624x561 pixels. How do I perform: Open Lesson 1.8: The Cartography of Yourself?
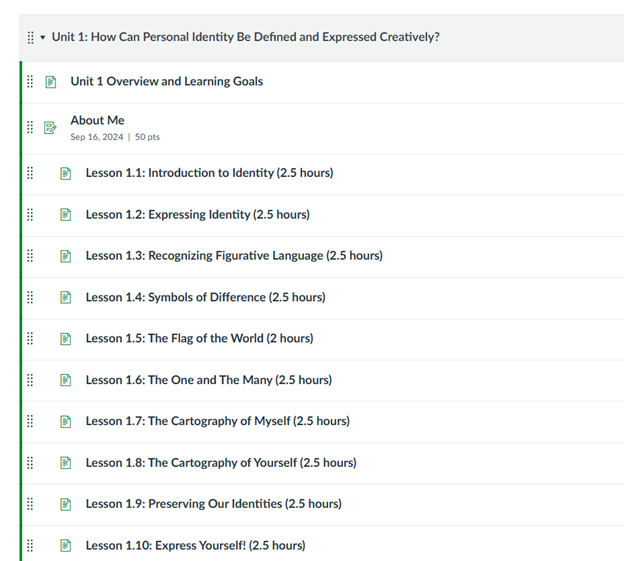[x=220, y=463]
